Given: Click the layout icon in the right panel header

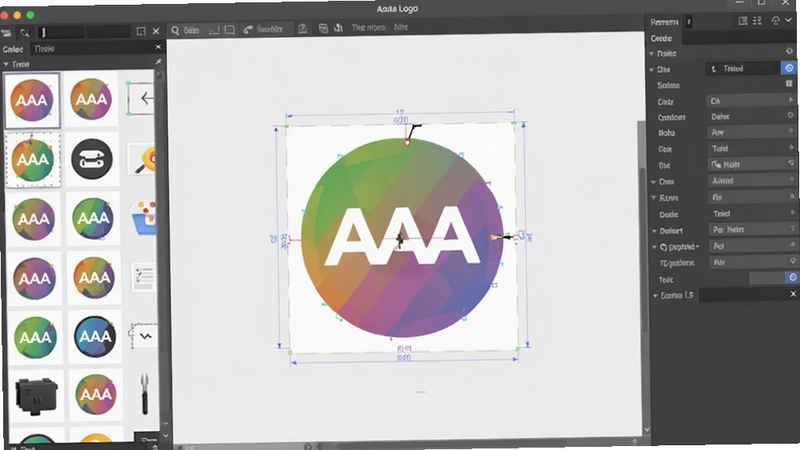Looking at the screenshot, I should coord(743,20).
